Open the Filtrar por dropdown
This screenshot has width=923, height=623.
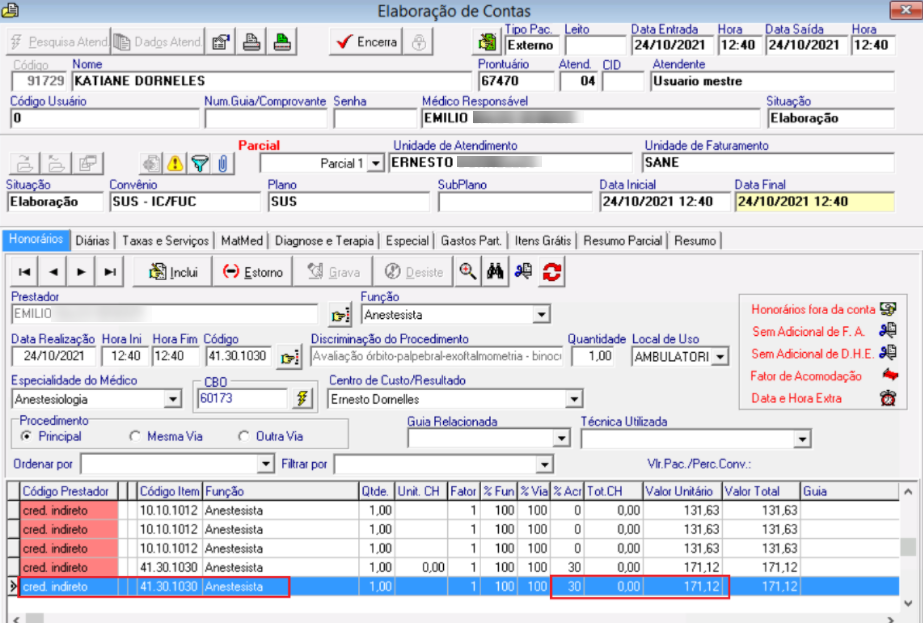point(544,464)
